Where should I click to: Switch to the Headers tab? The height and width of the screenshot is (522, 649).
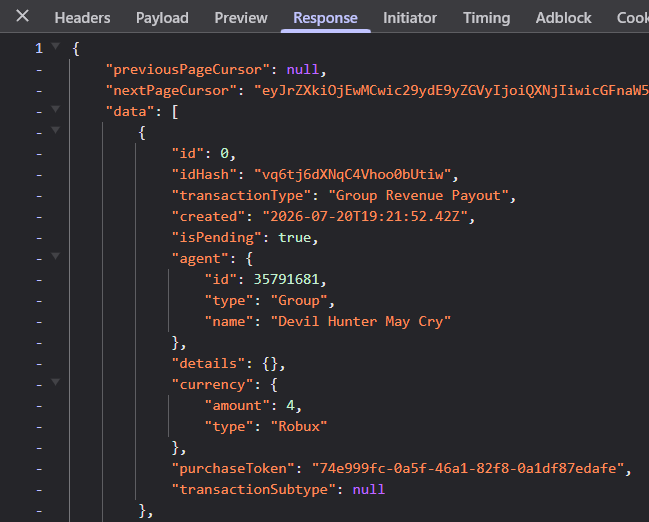82,18
